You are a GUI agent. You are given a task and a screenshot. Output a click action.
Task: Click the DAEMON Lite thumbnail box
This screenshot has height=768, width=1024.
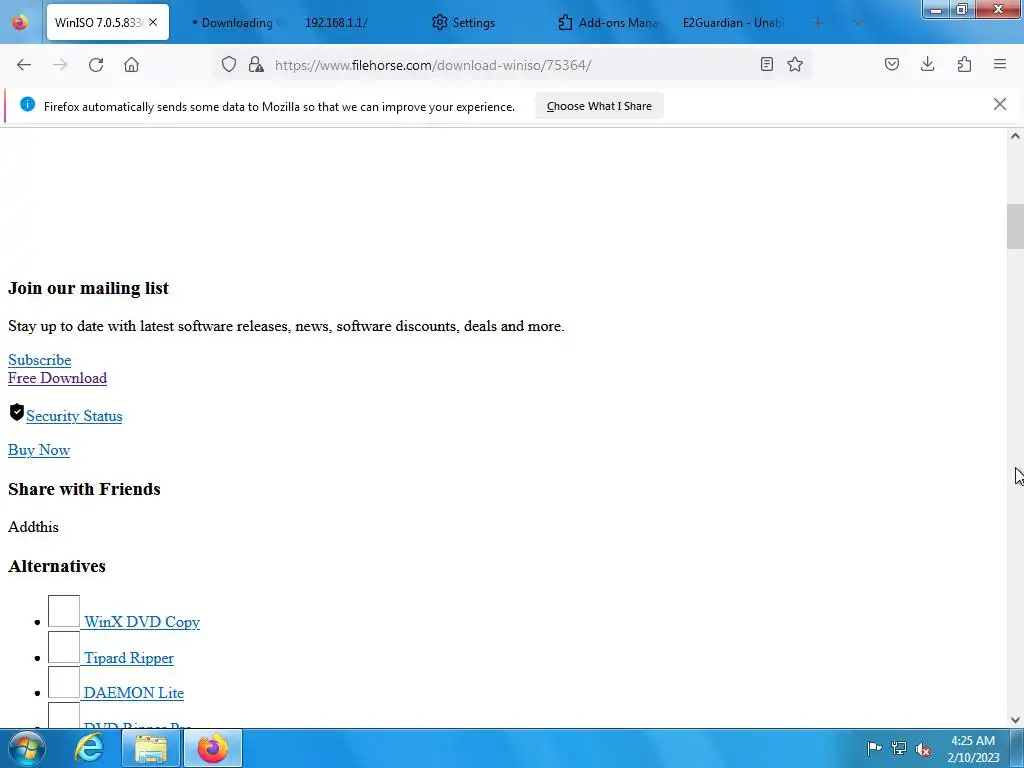[x=64, y=682]
